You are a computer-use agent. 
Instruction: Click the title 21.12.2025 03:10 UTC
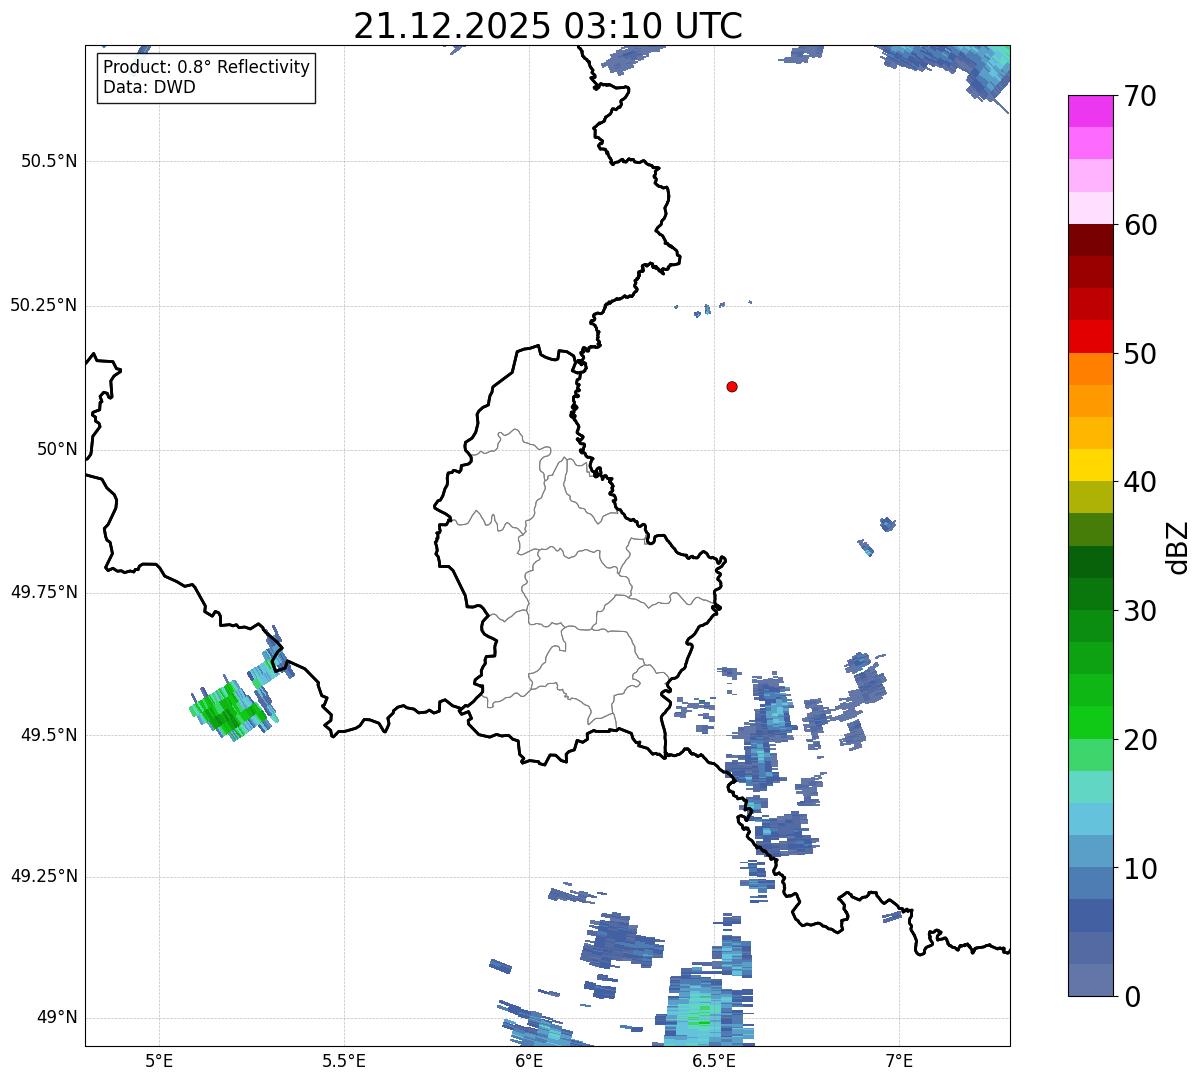(x=547, y=26)
